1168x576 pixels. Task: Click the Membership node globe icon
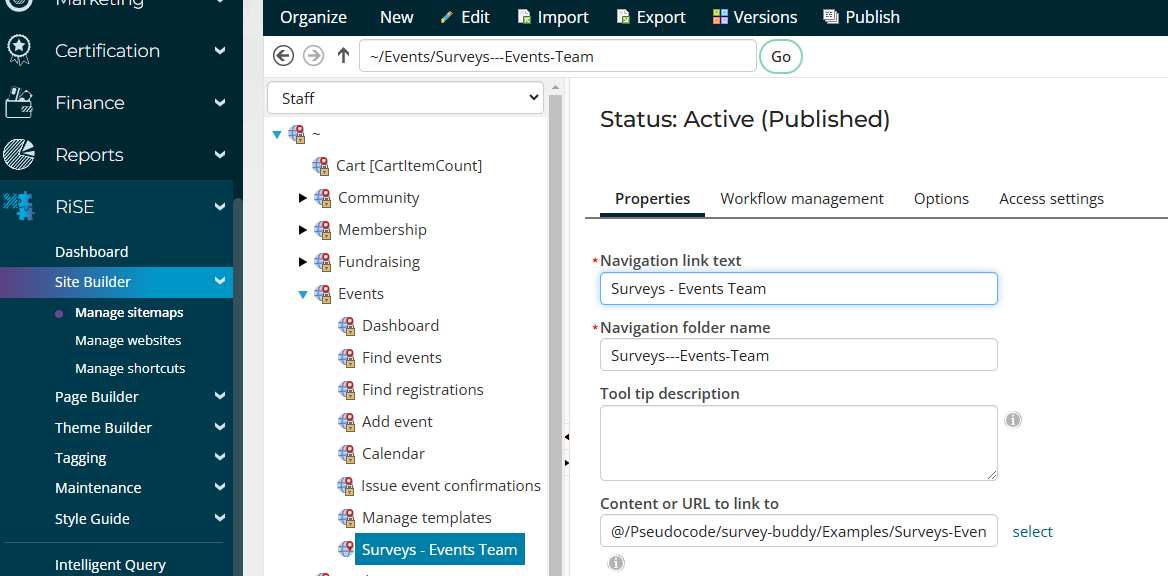pos(323,230)
